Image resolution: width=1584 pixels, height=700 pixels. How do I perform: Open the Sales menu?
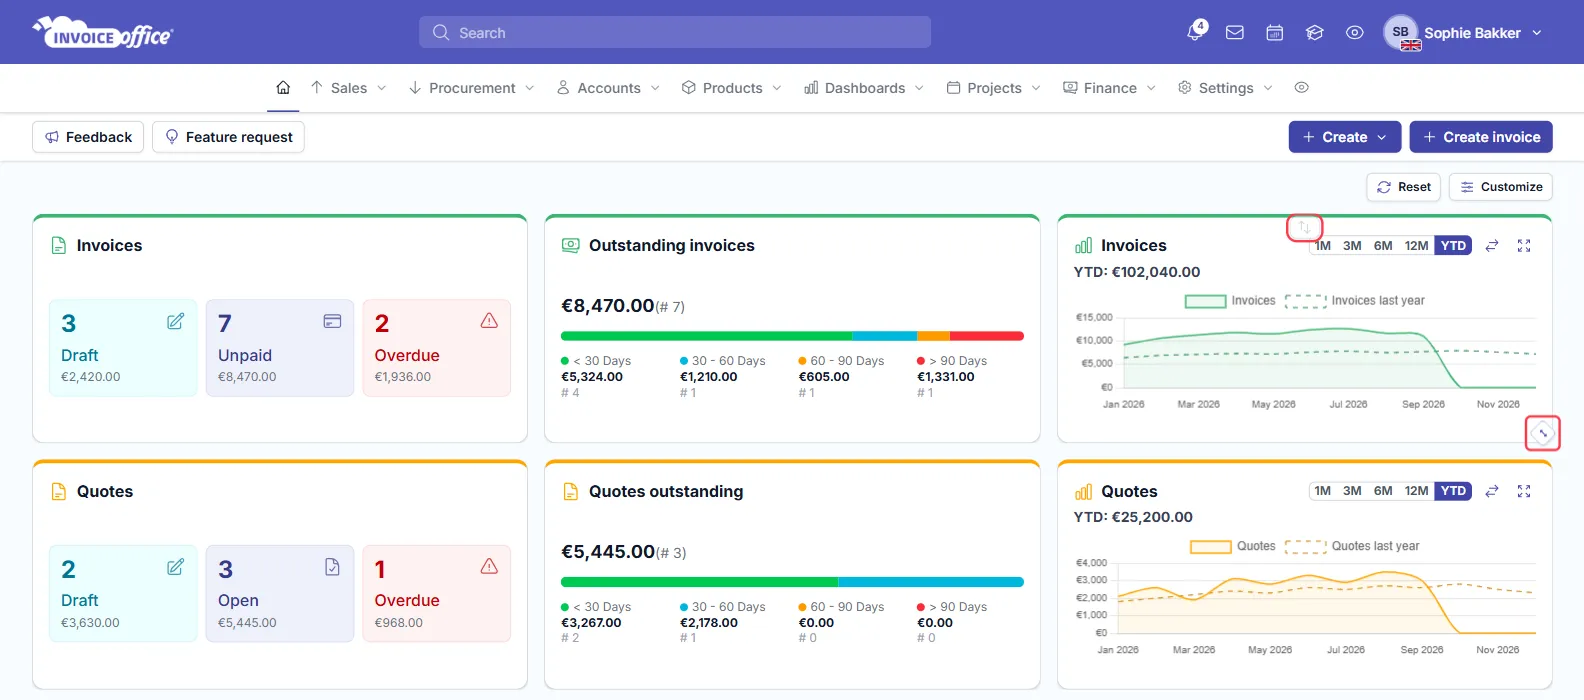[x=347, y=88]
